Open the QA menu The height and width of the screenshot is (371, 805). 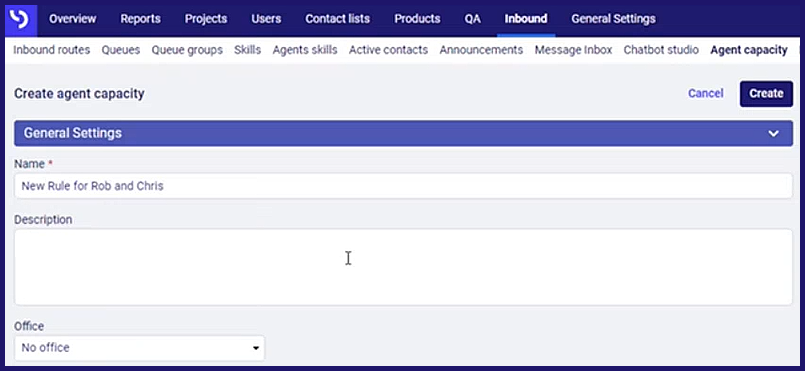tap(472, 19)
